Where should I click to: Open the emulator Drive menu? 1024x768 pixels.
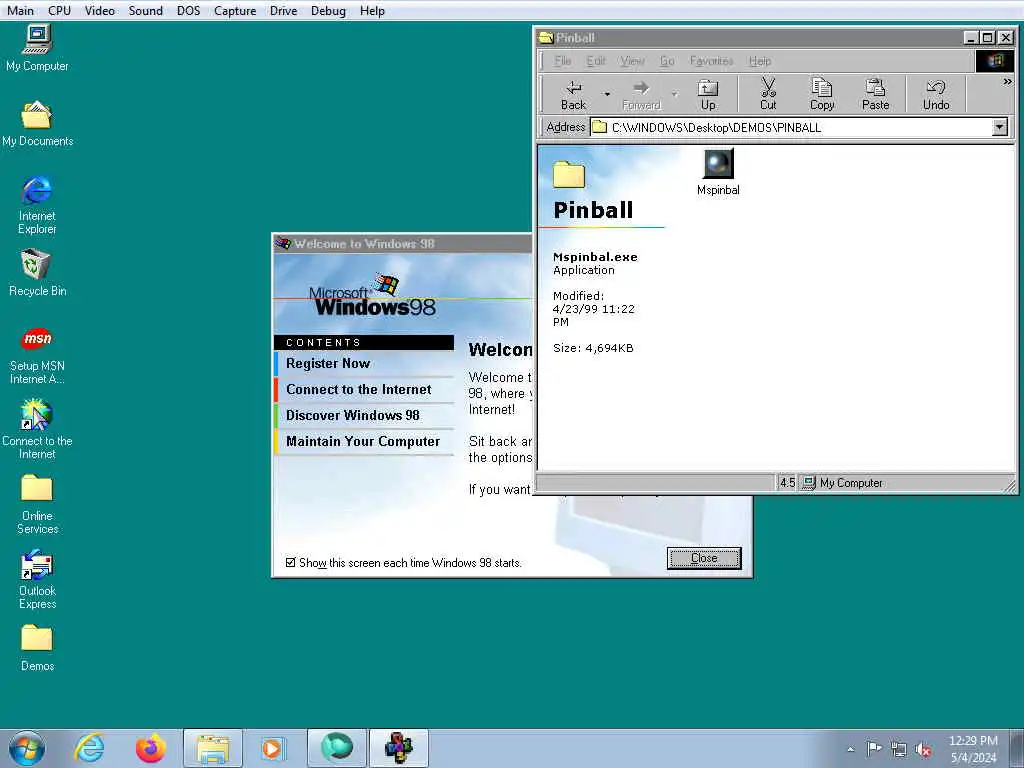tap(283, 10)
